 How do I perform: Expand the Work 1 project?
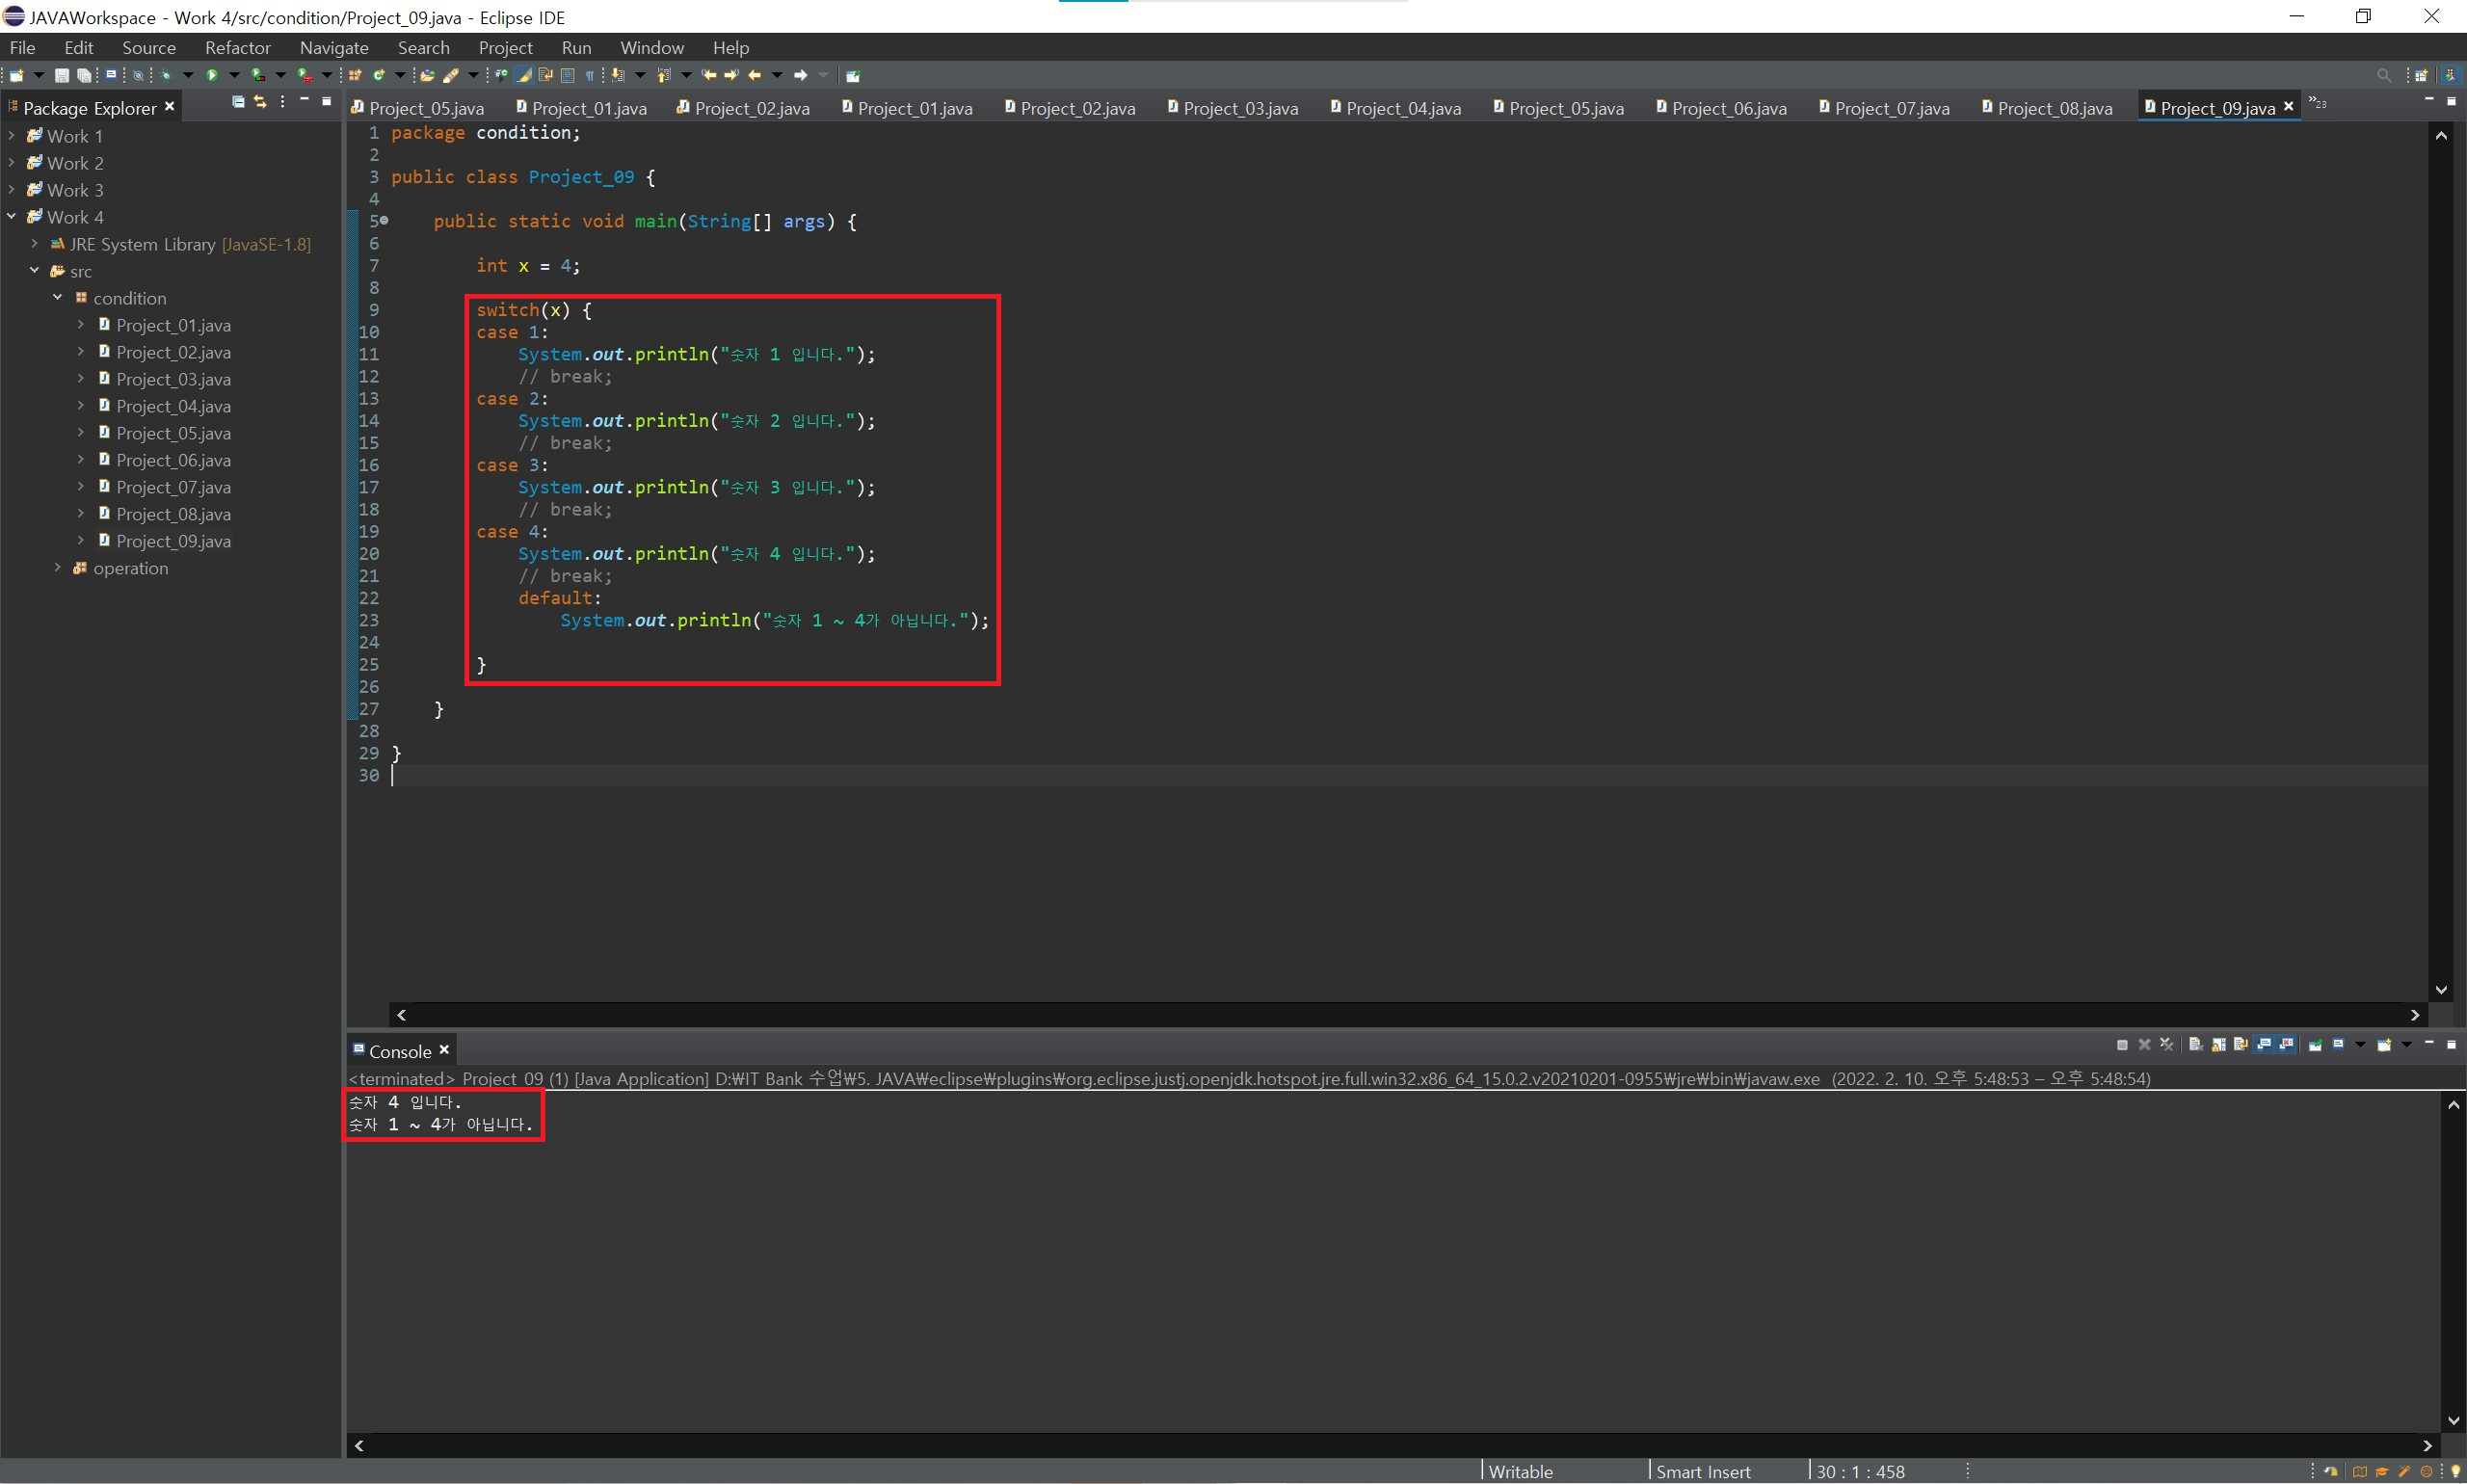(11, 136)
